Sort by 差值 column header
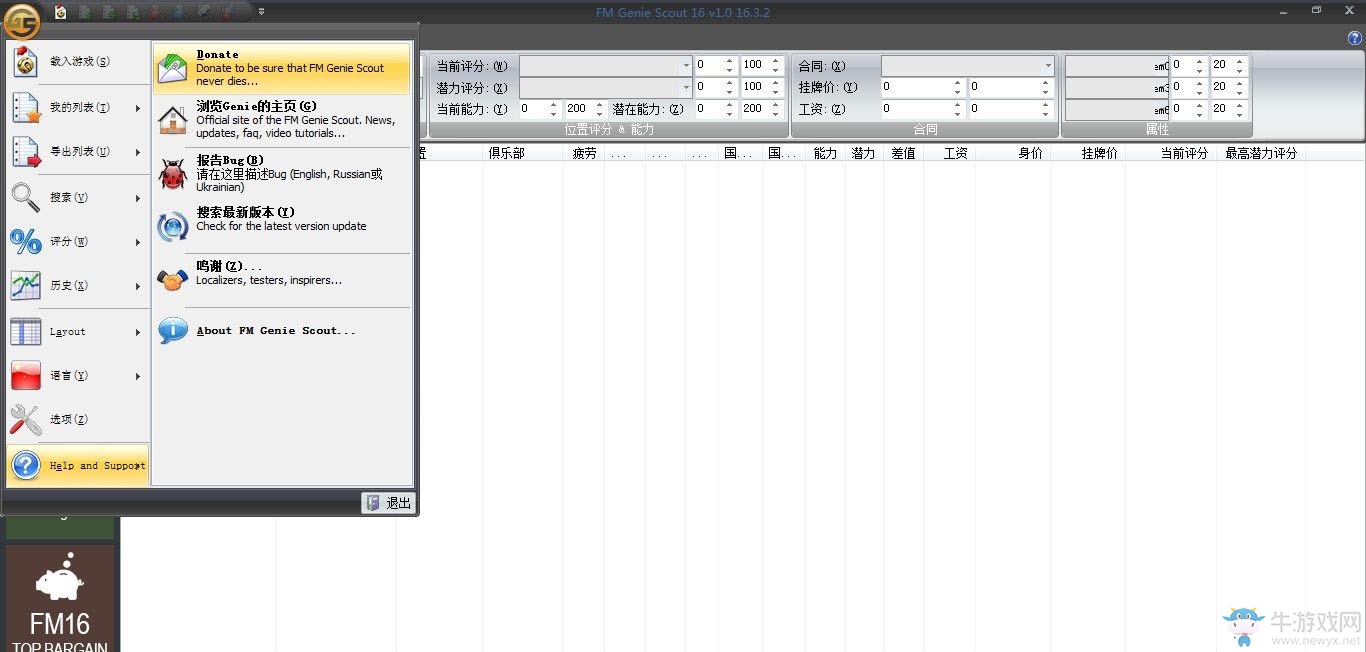Screen dimensions: 1366x652 [903, 153]
